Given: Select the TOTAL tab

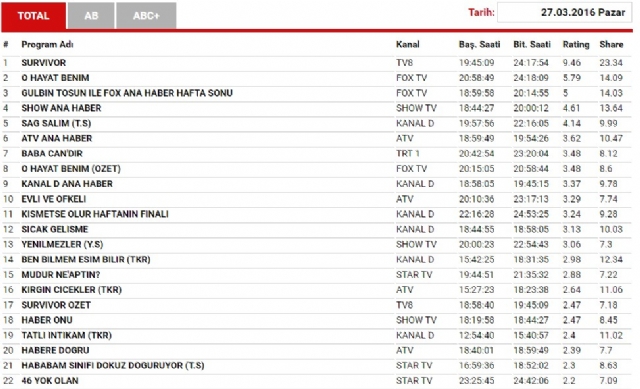Looking at the screenshot, I should tap(33, 16).
